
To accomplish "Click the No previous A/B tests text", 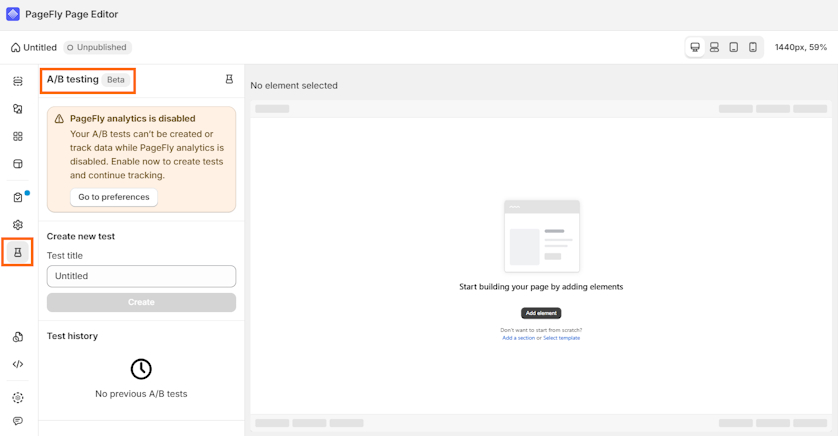I will coord(141,394).
